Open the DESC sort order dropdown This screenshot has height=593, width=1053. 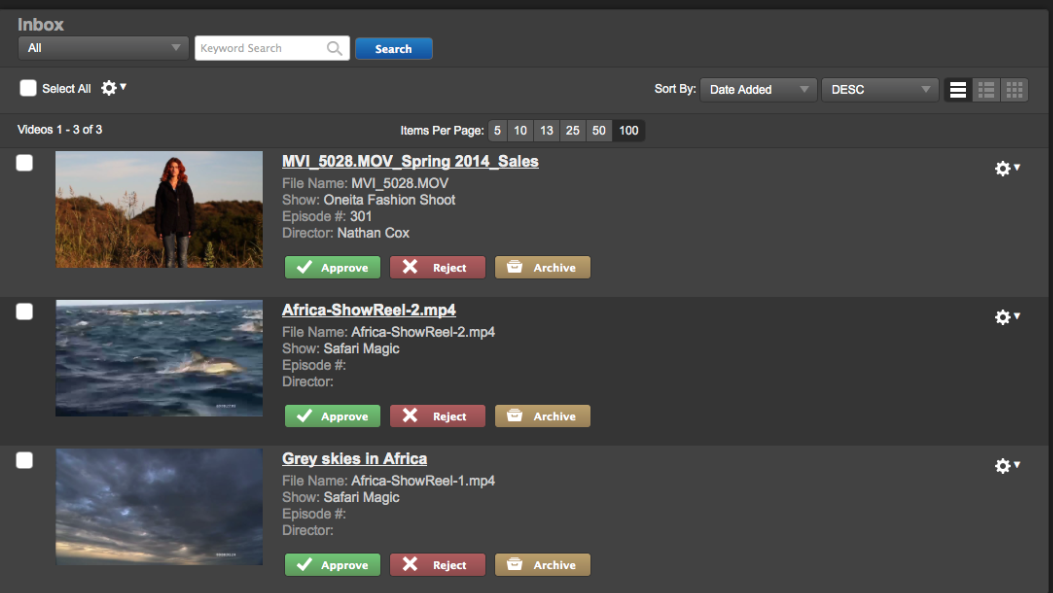click(879, 90)
